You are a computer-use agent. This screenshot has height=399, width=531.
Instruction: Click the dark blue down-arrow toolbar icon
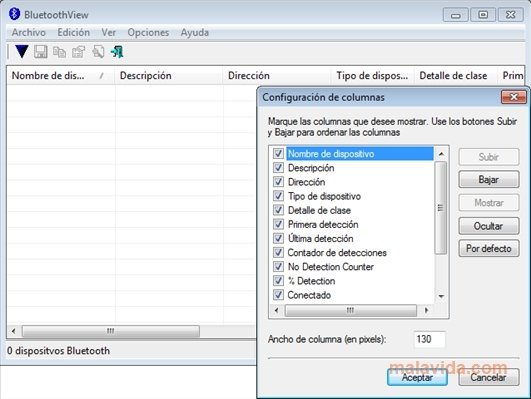click(22, 51)
